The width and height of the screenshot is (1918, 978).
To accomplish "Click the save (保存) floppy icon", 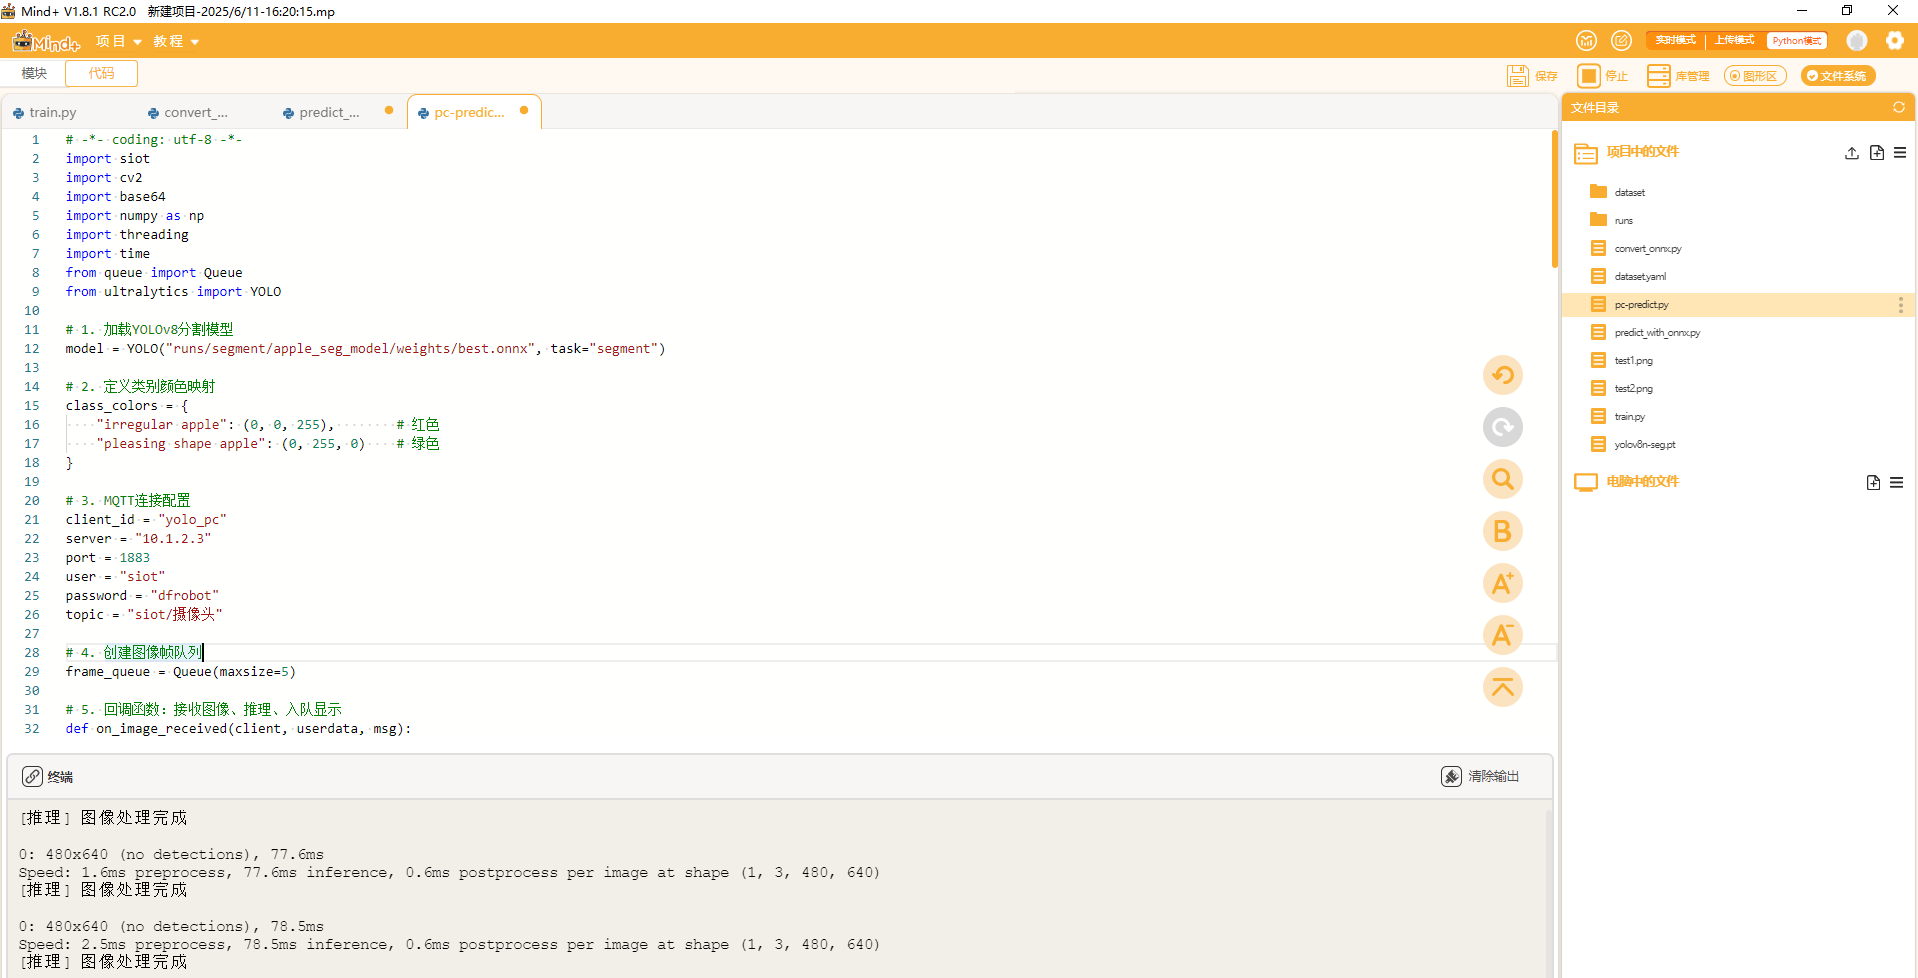I will pos(1518,76).
